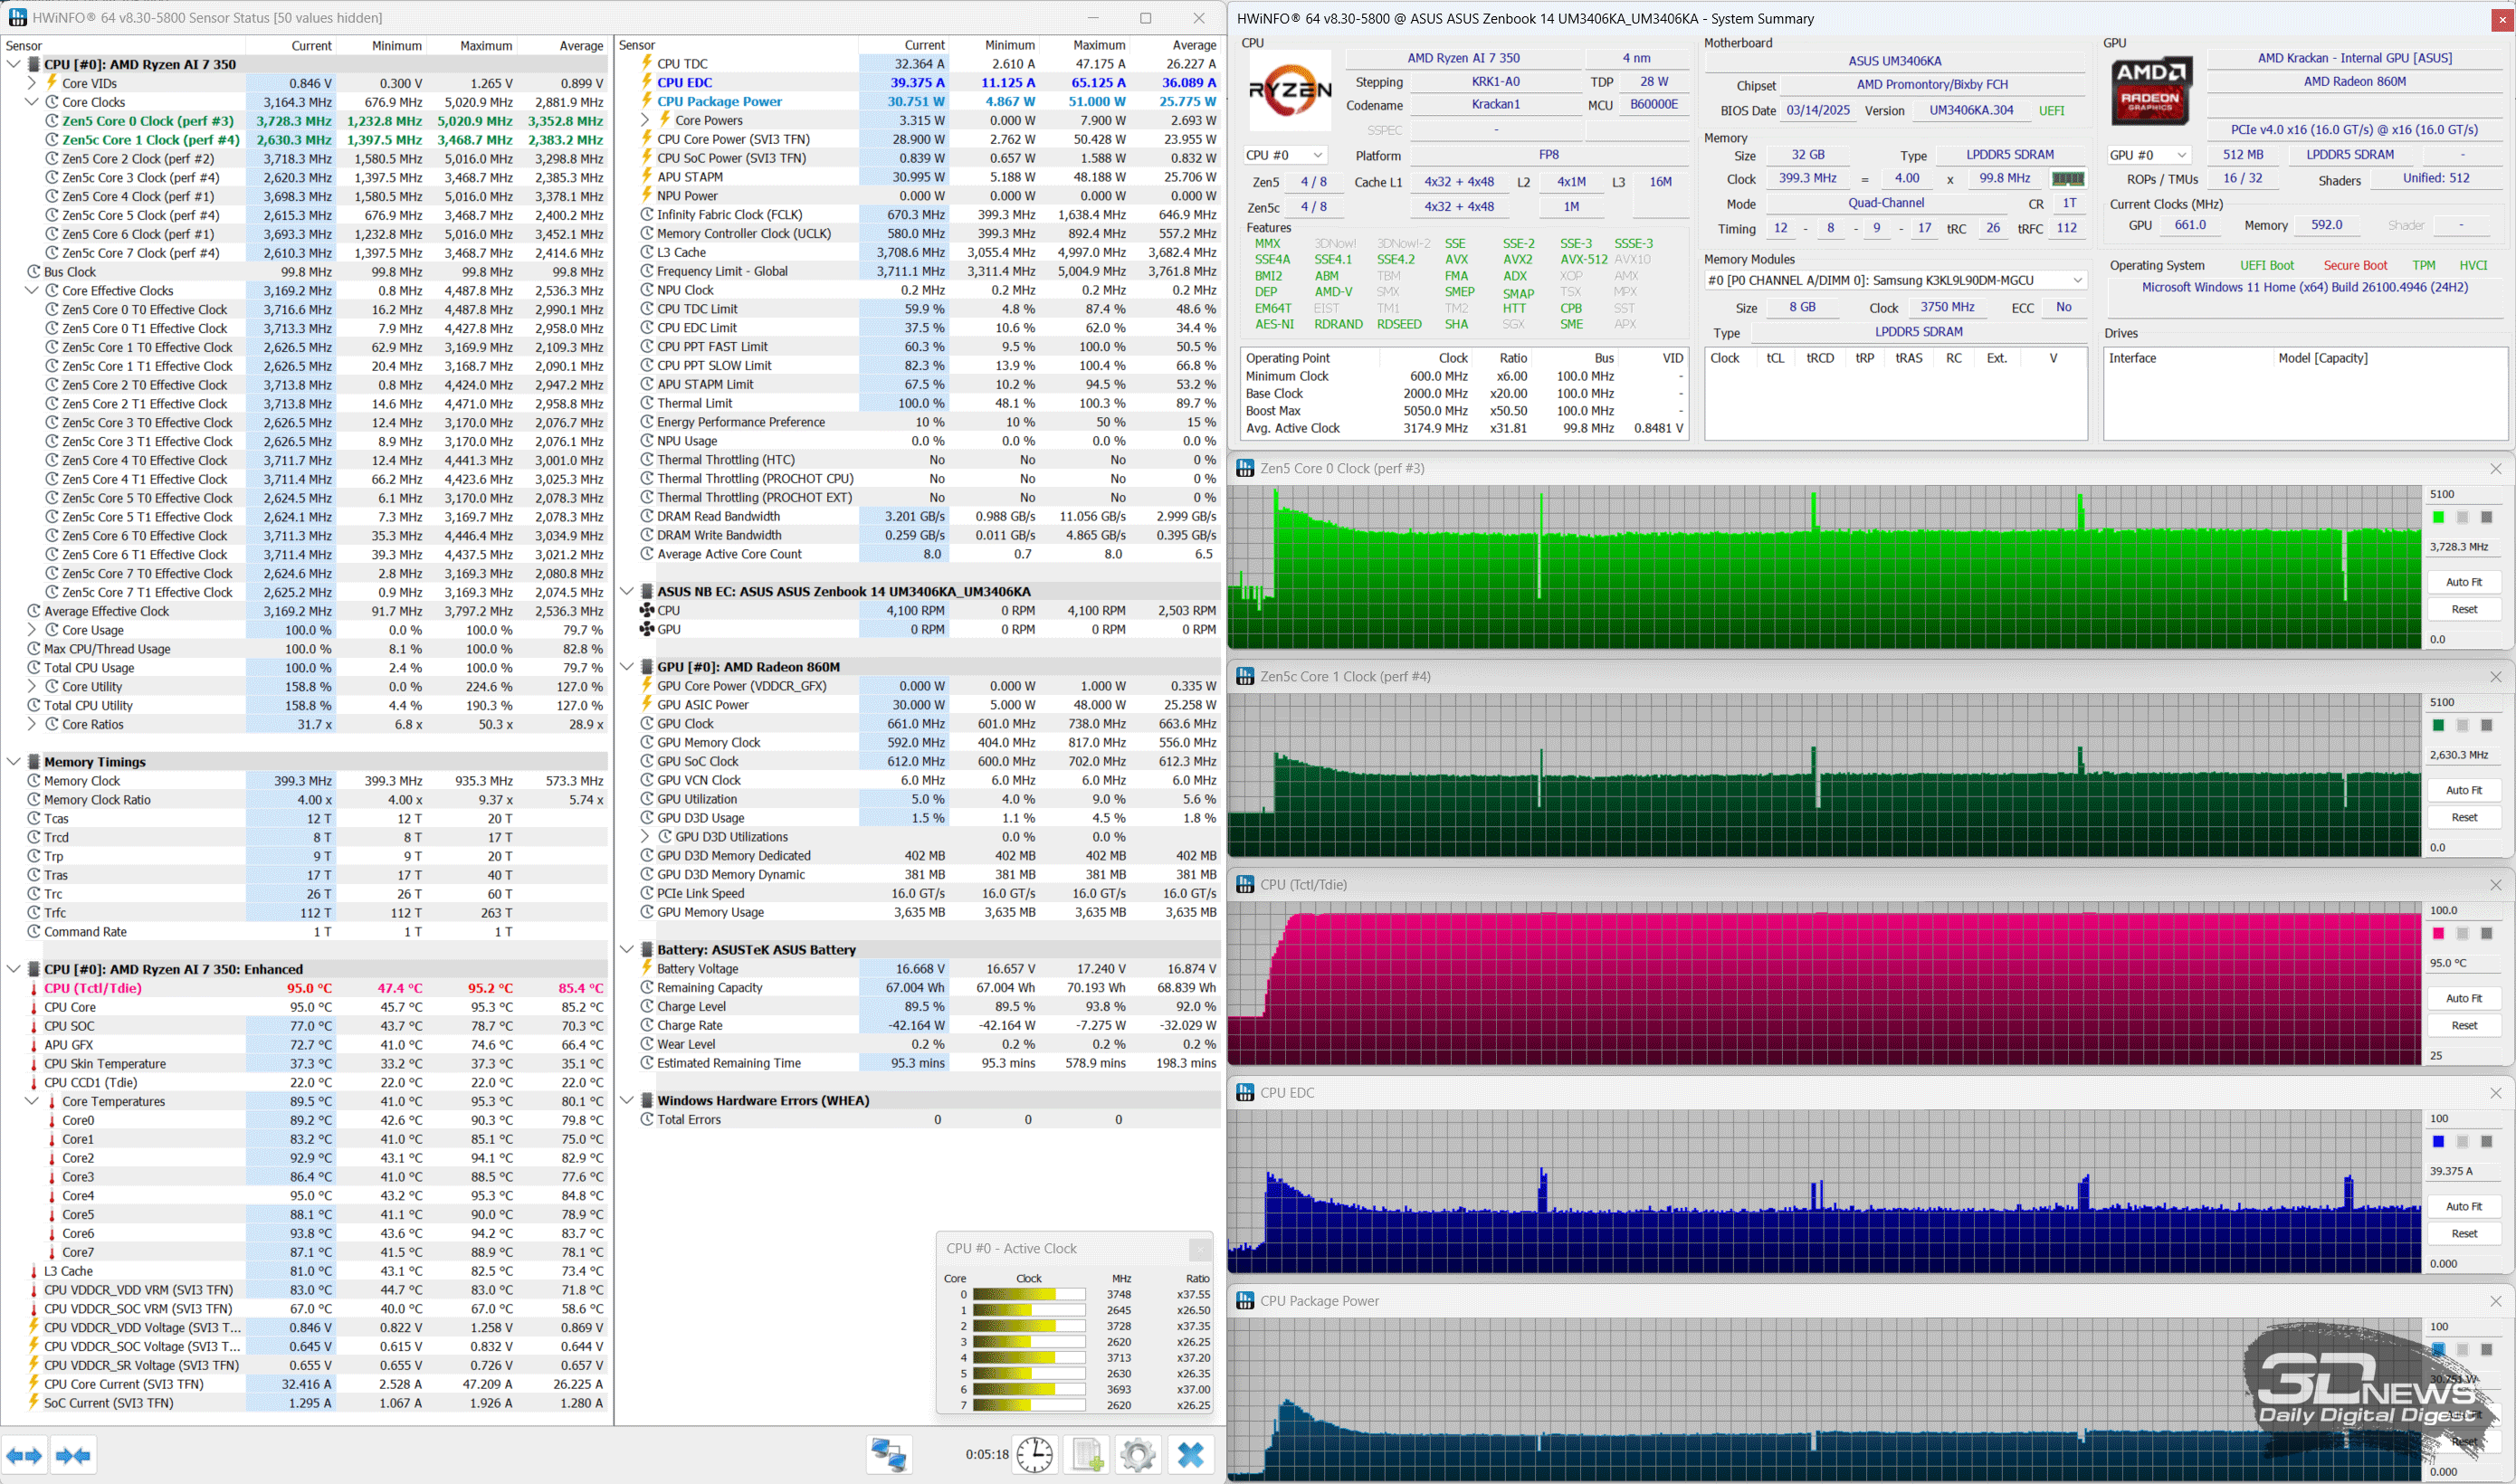Click the tRCD header in memory timing table
The image size is (2516, 1484).
coord(1819,358)
